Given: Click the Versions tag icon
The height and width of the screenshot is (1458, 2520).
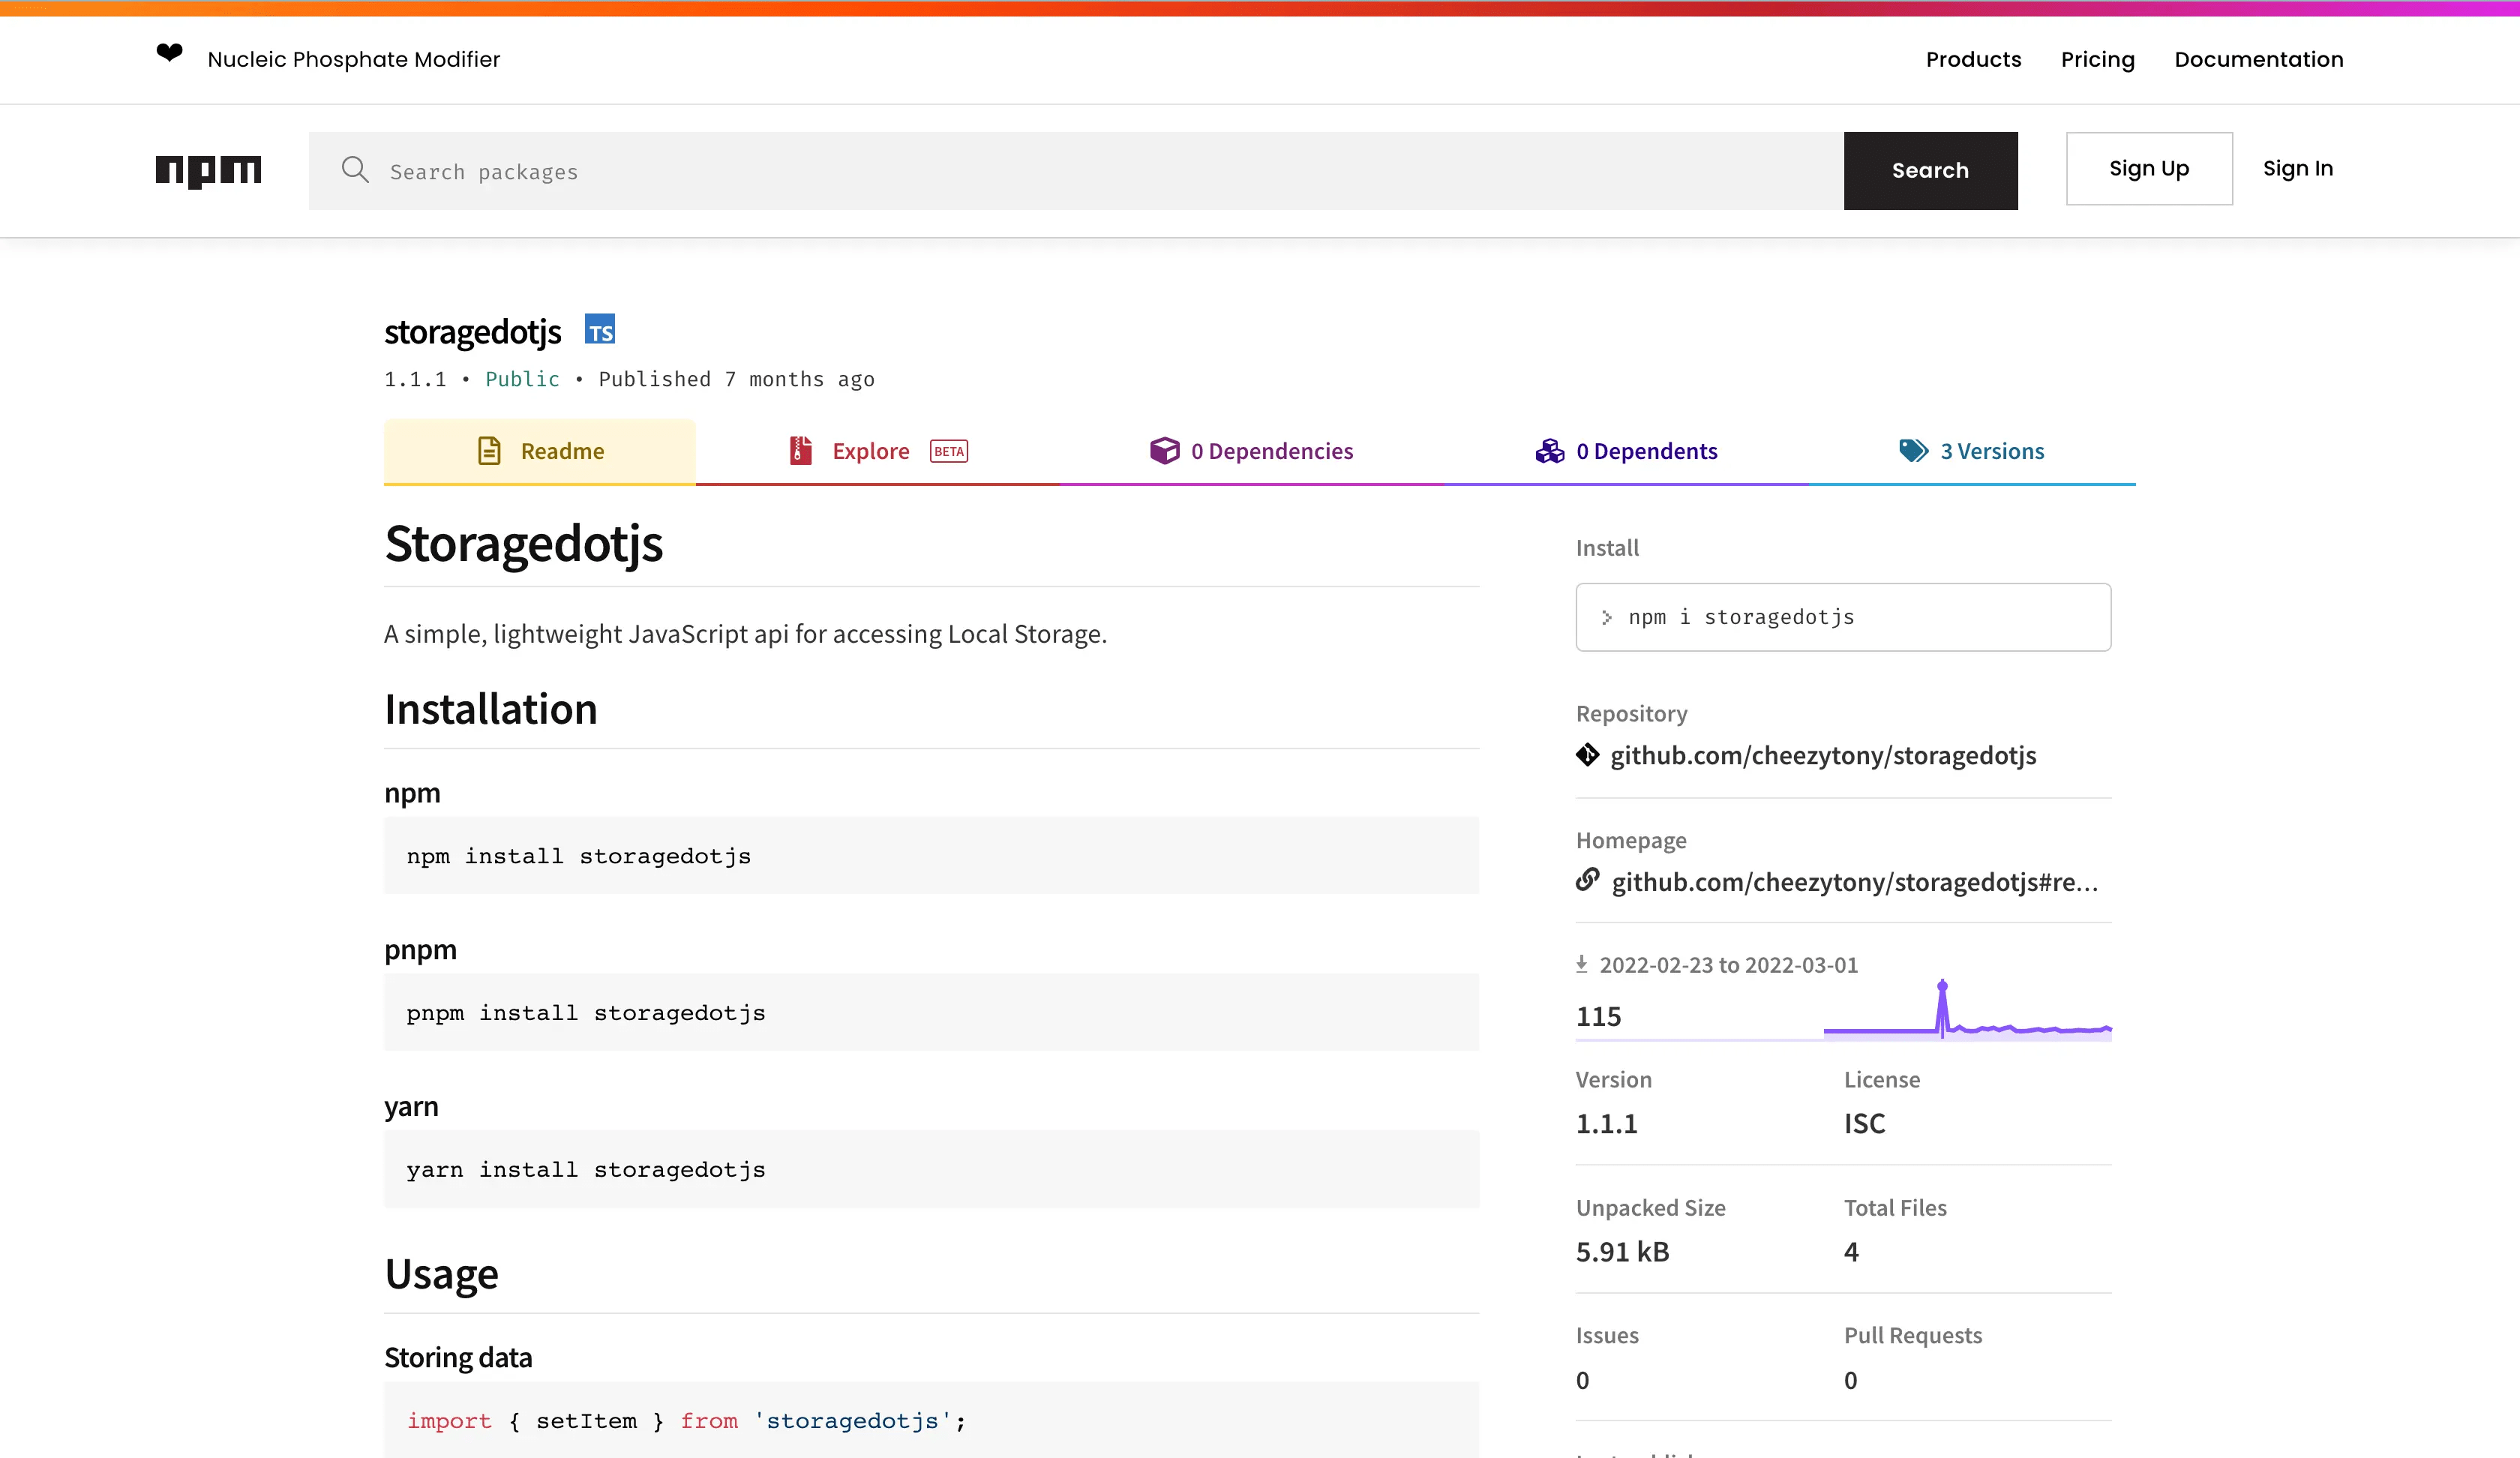Looking at the screenshot, I should (1914, 451).
